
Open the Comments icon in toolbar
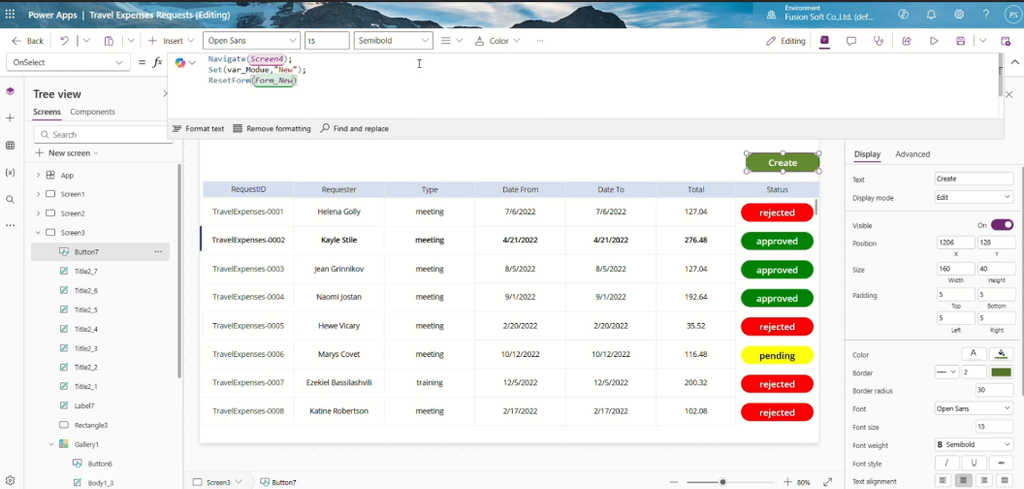click(852, 40)
